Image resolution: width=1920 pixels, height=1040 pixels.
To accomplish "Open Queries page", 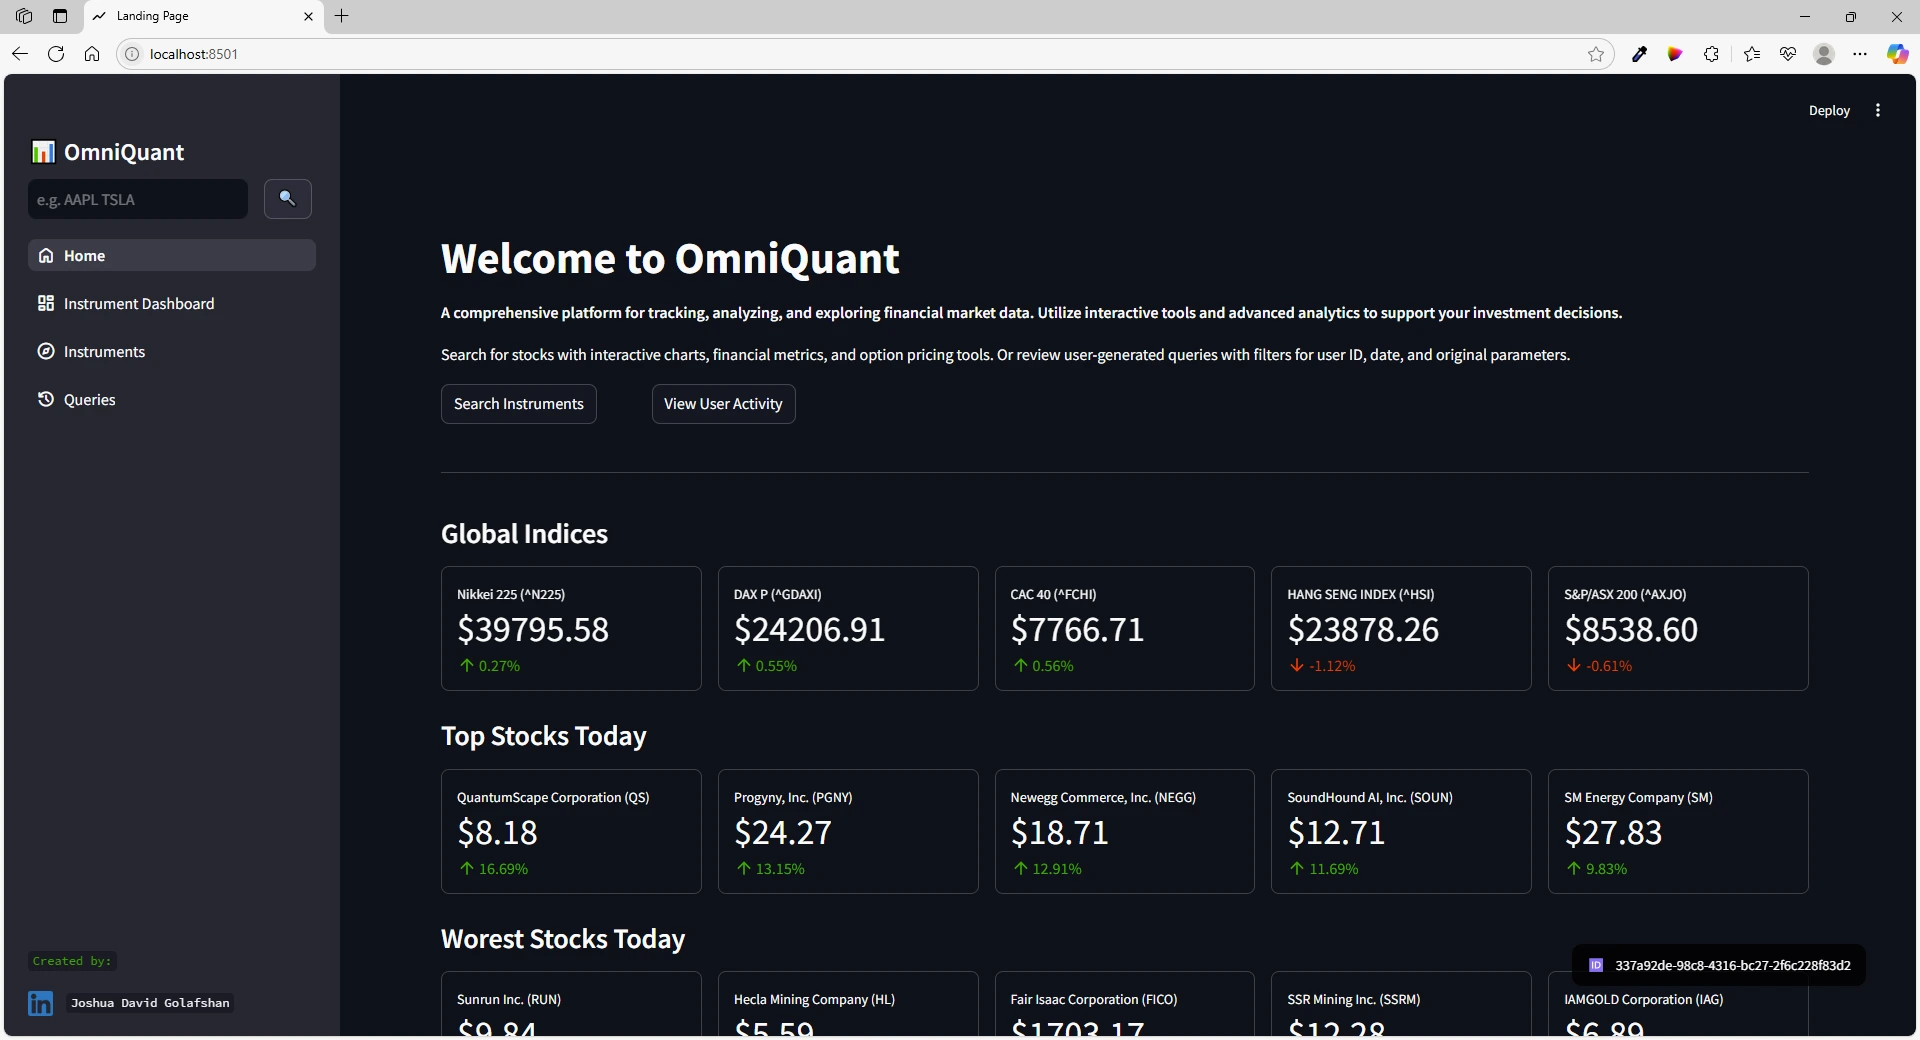I will (x=172, y=400).
